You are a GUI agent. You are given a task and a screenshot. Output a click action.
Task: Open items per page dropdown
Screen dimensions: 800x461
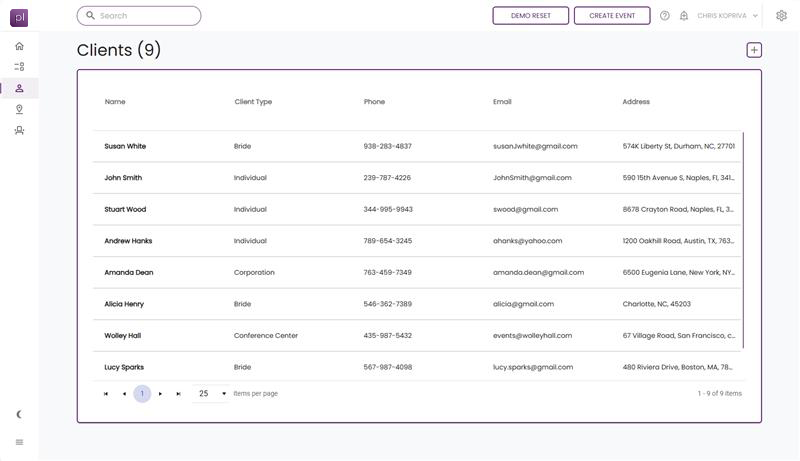coord(212,394)
